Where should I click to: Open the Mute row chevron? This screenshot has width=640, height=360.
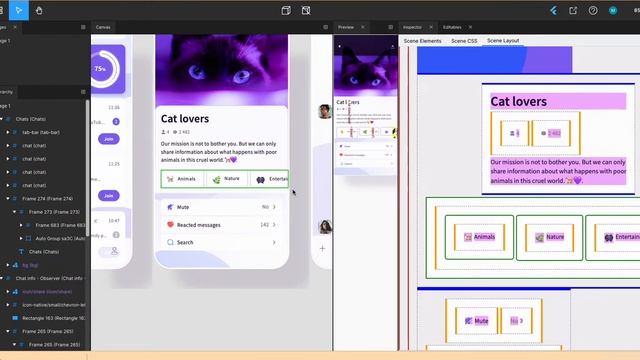[x=274, y=207]
